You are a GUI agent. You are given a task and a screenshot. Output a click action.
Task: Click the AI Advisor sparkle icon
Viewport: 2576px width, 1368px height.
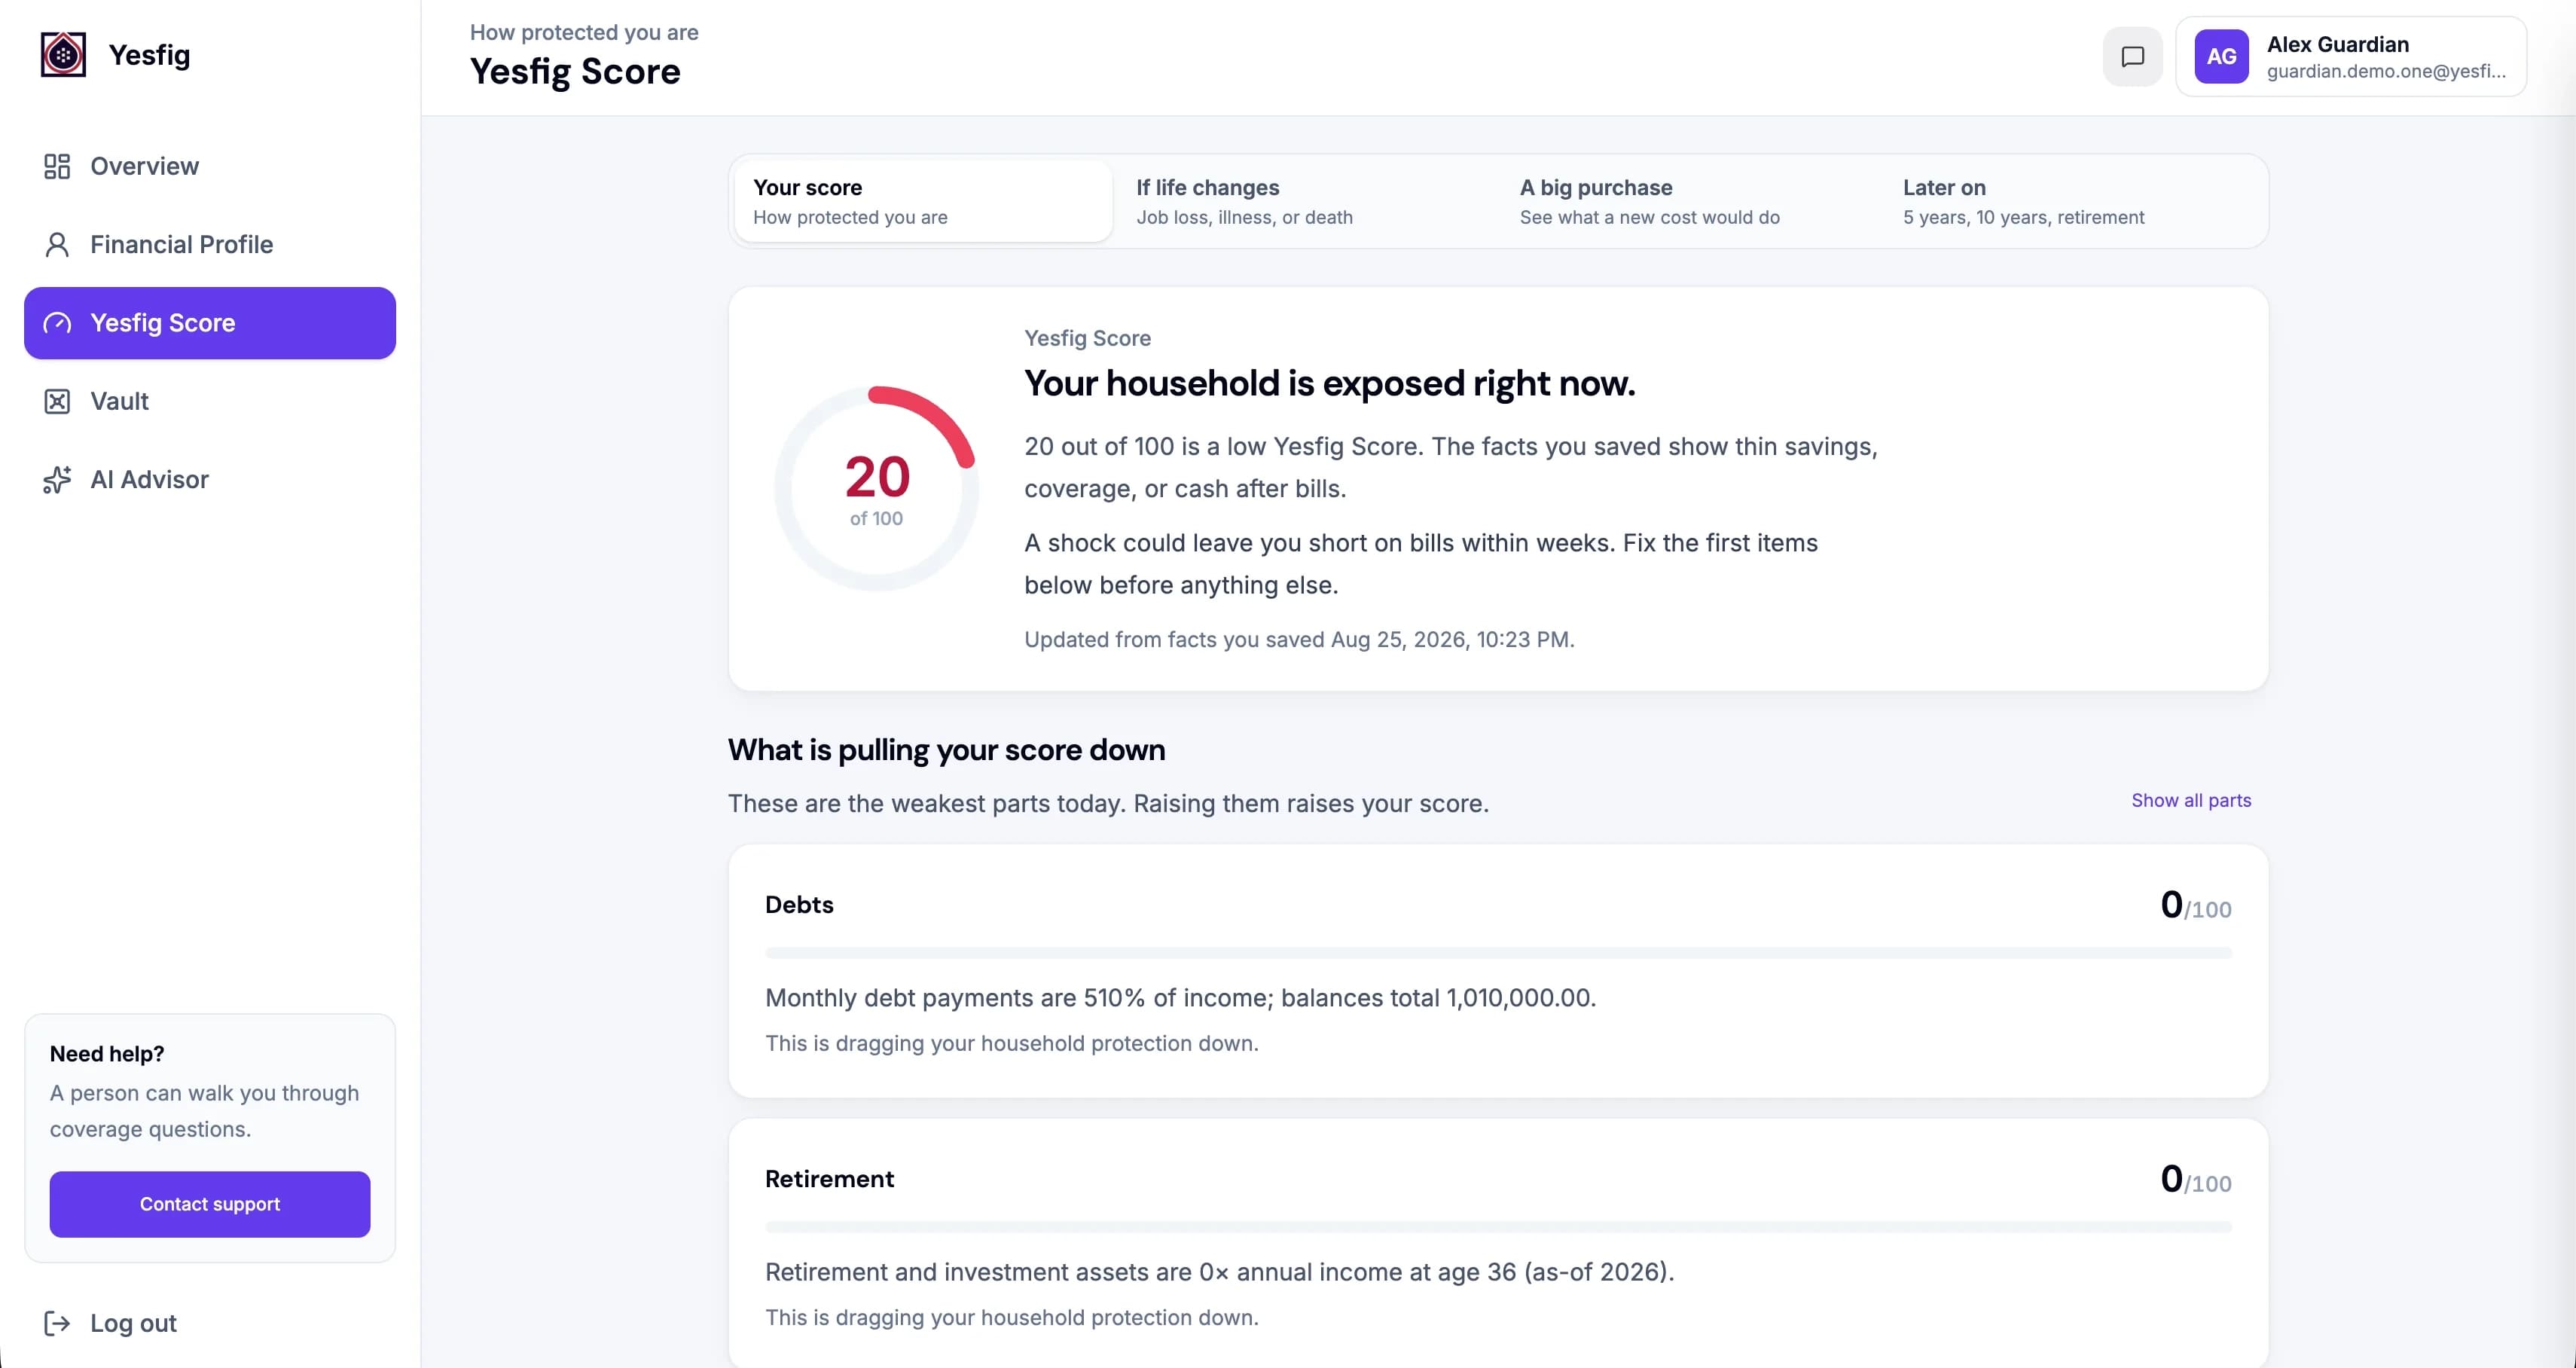pyautogui.click(x=57, y=480)
